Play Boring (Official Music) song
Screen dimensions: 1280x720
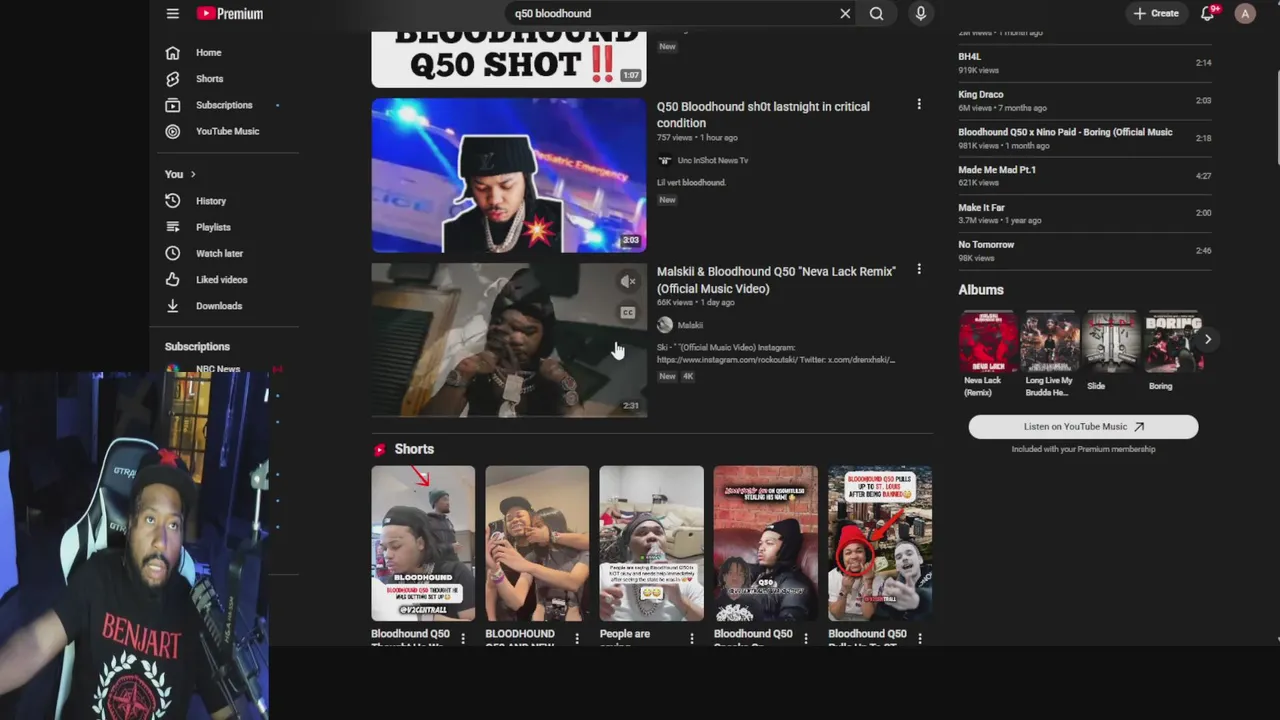coord(1084,138)
